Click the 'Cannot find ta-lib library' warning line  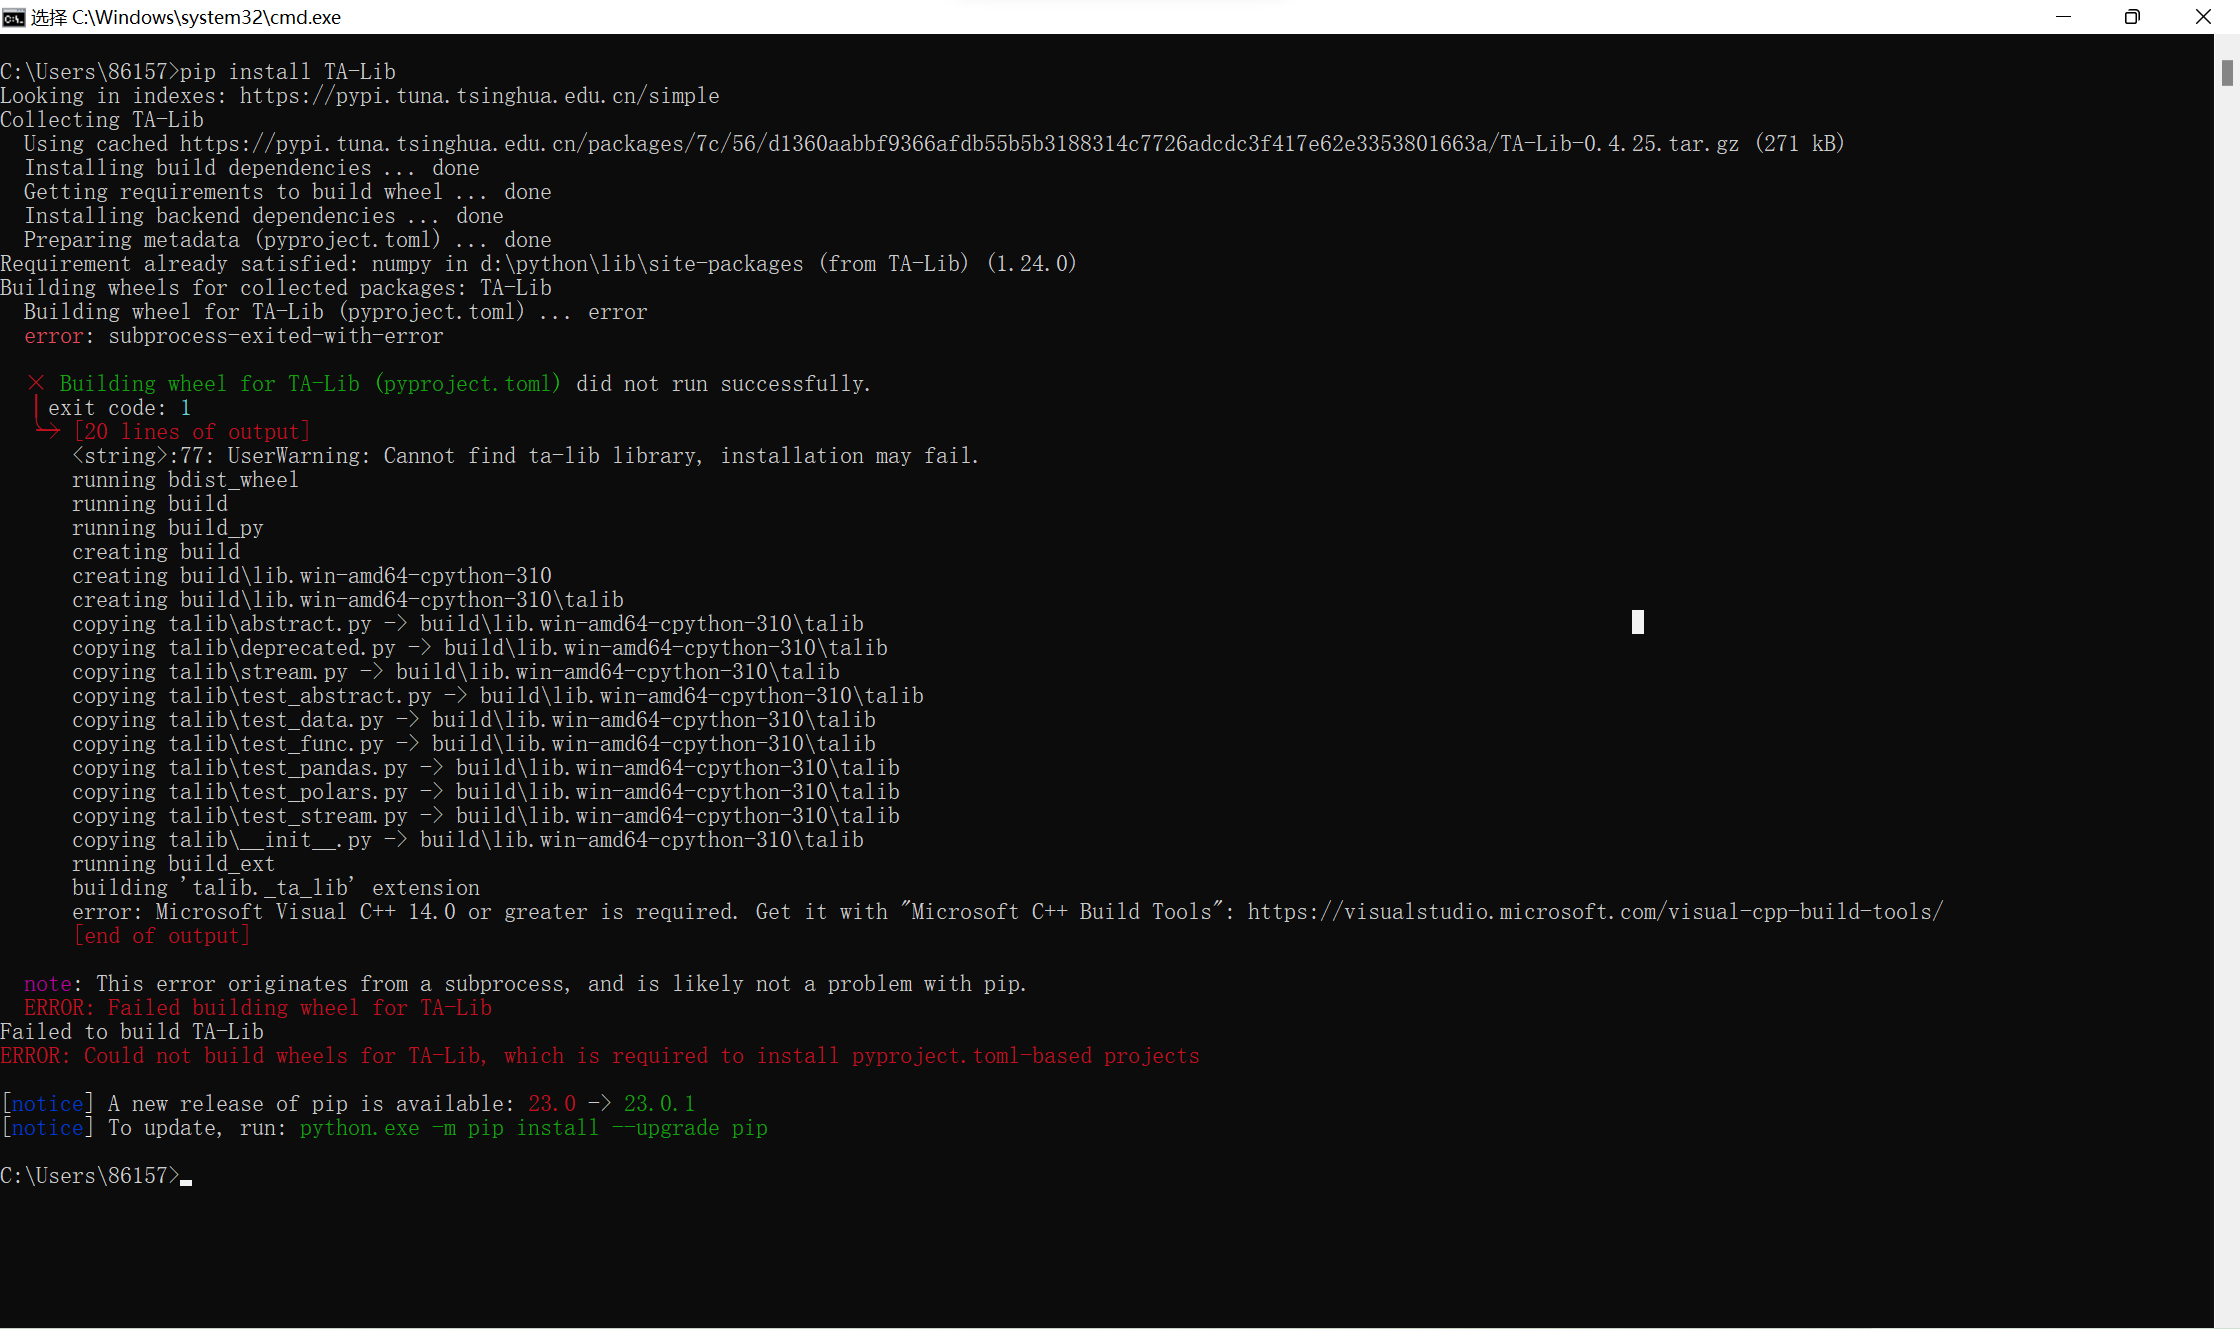[525, 456]
